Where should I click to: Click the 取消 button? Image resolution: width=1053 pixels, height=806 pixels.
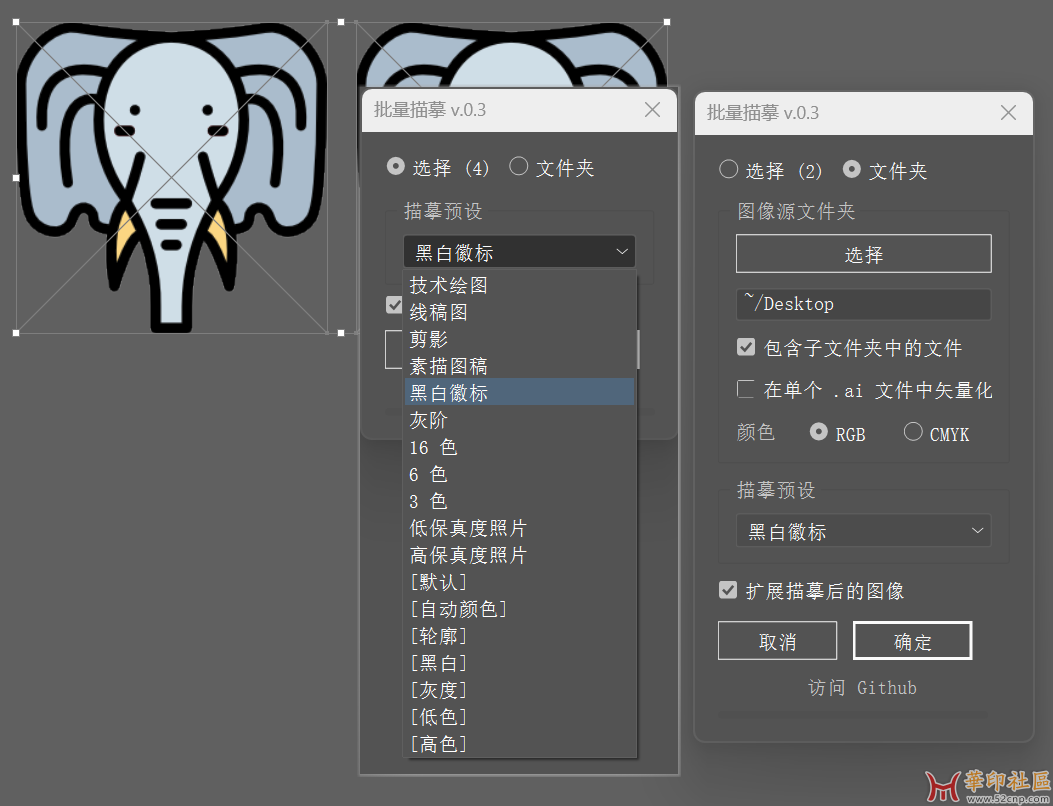(778, 641)
